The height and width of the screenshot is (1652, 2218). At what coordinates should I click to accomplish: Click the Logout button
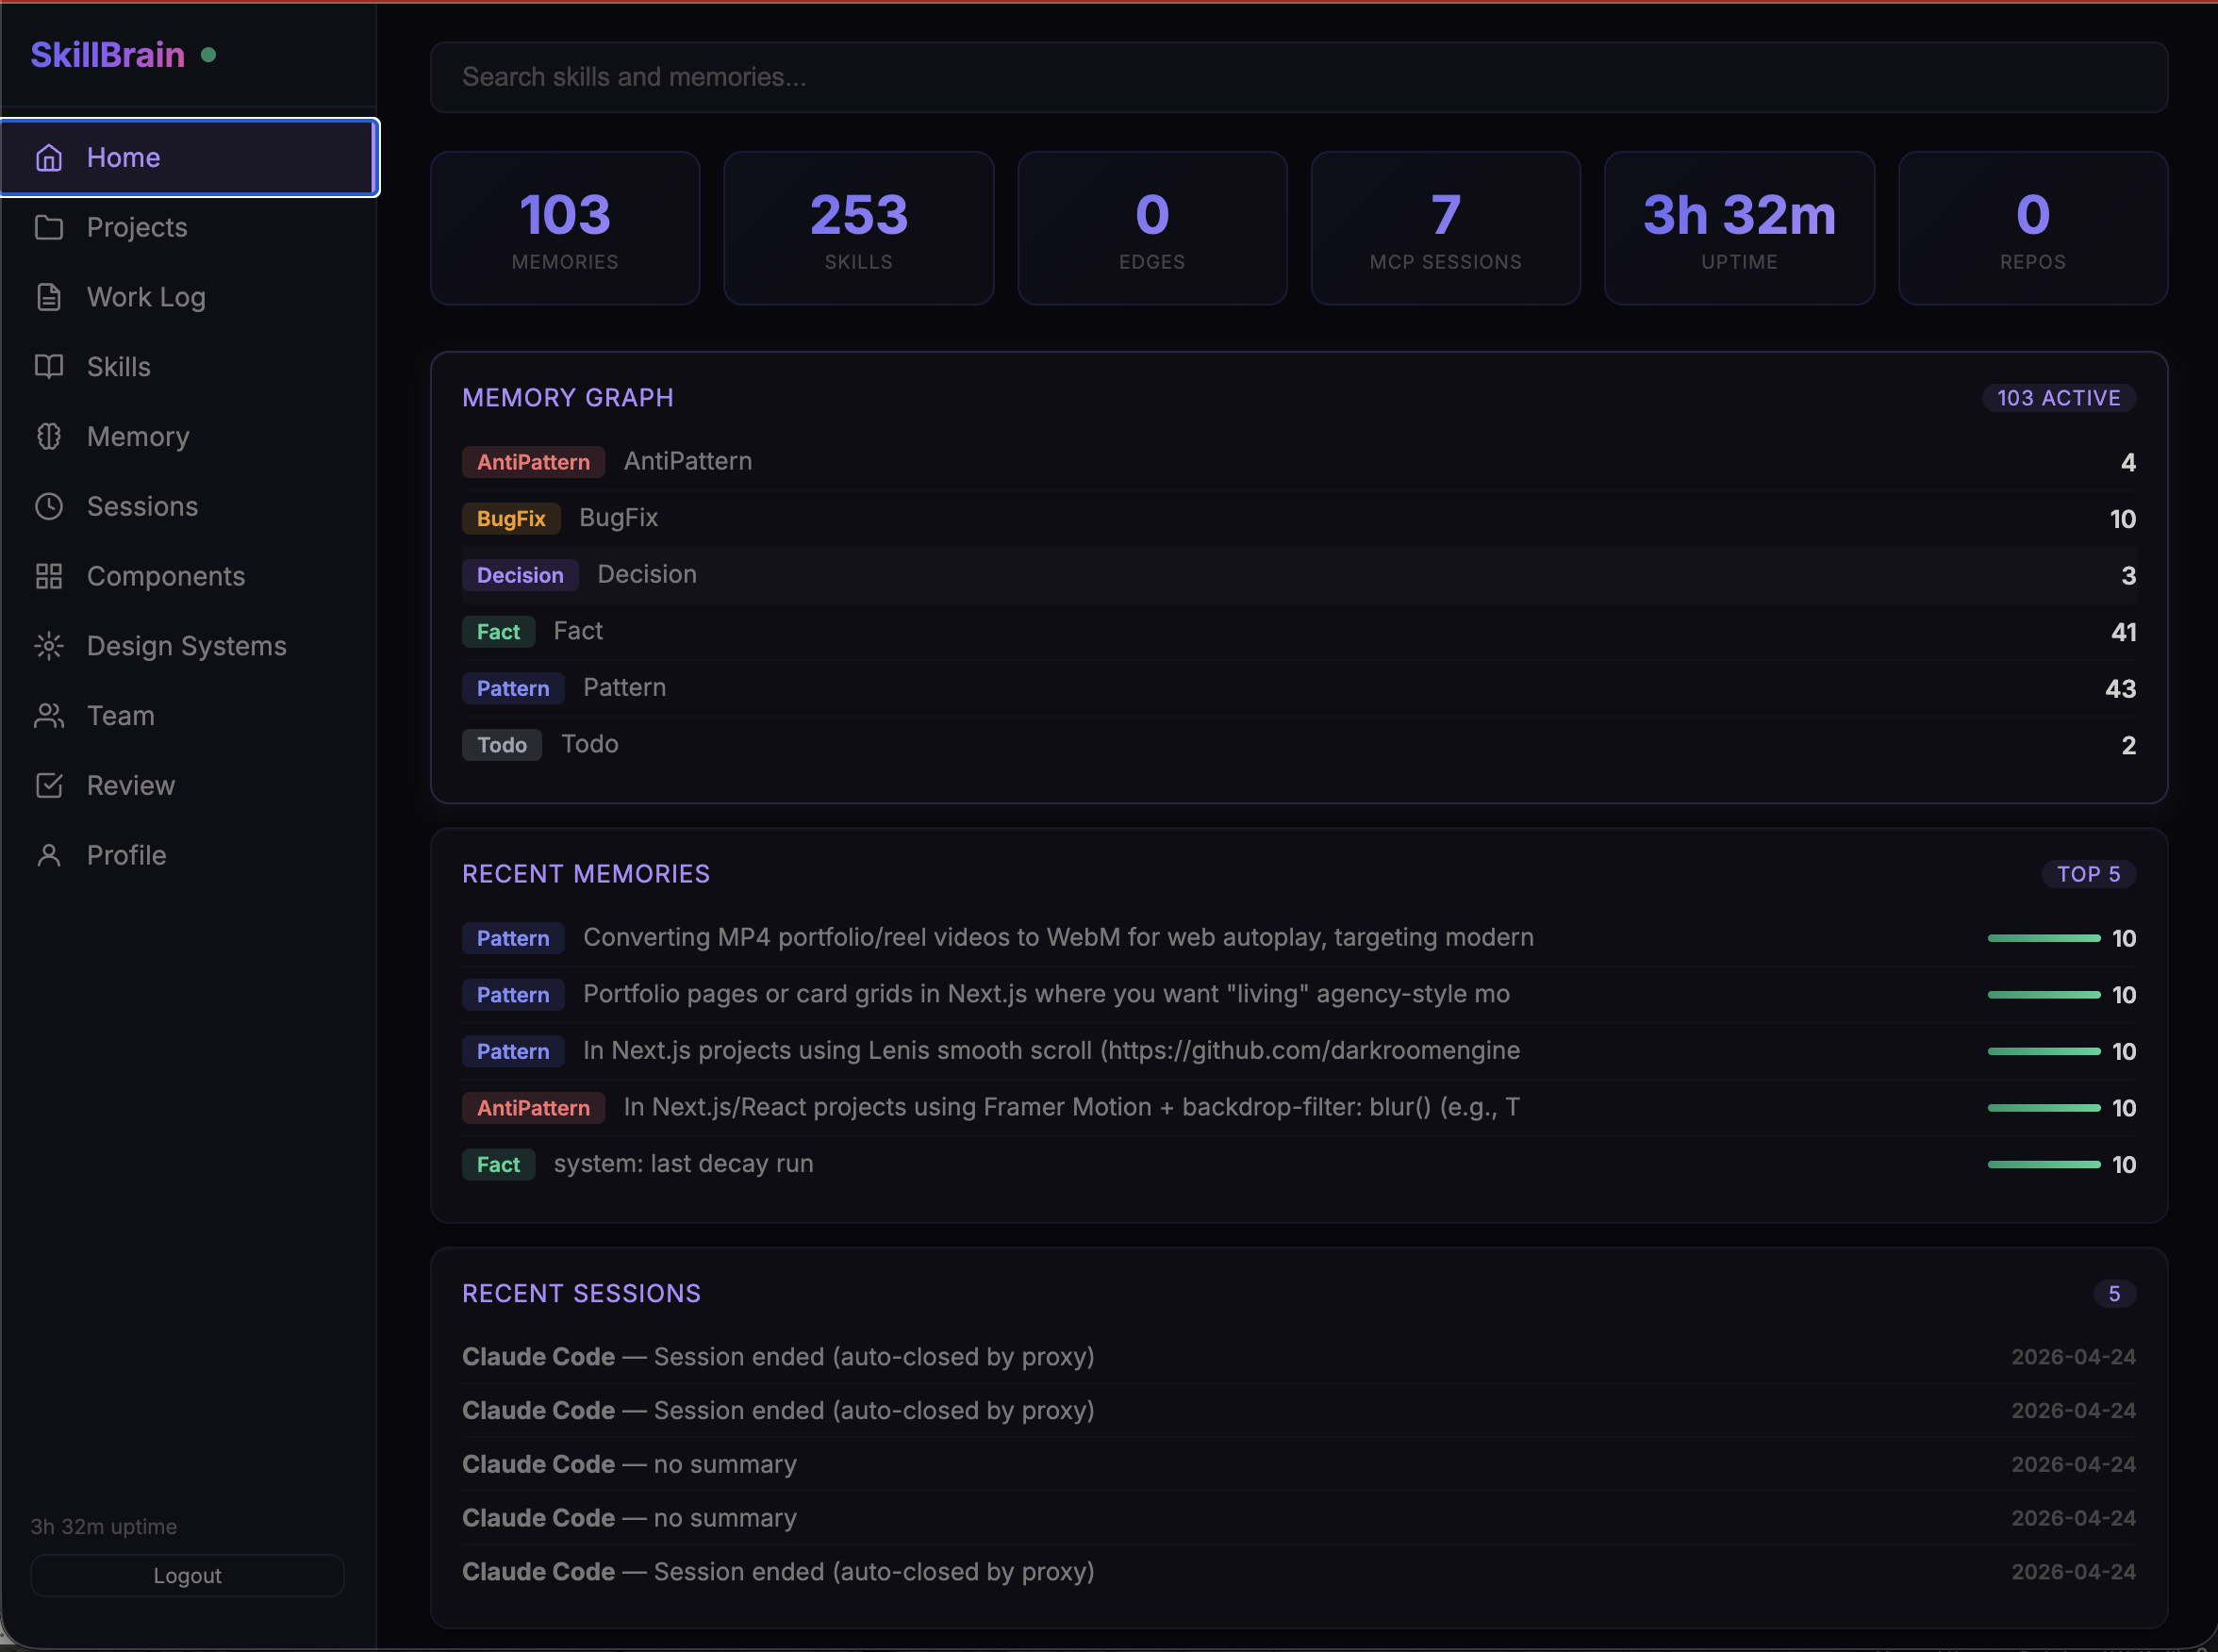[x=187, y=1574]
